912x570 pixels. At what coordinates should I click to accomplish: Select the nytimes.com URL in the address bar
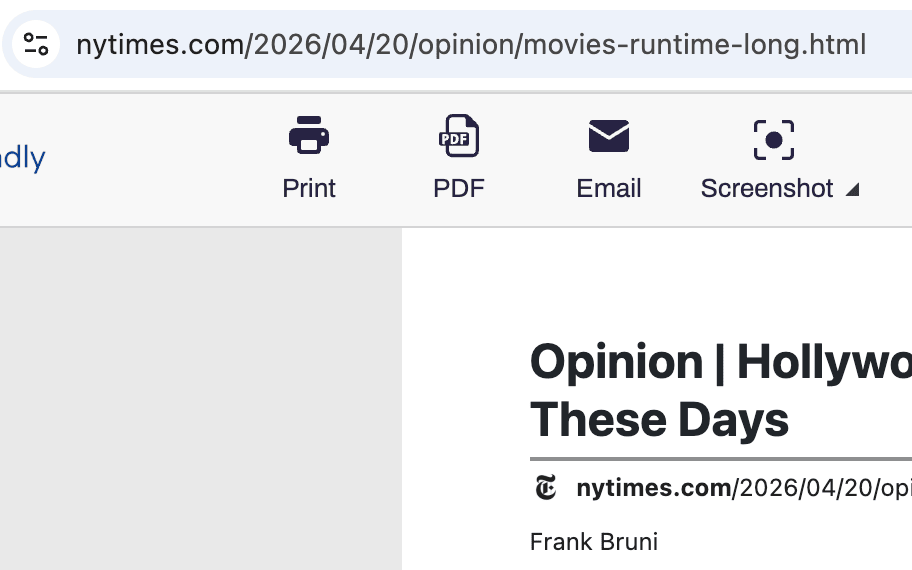pyautogui.click(x=471, y=45)
